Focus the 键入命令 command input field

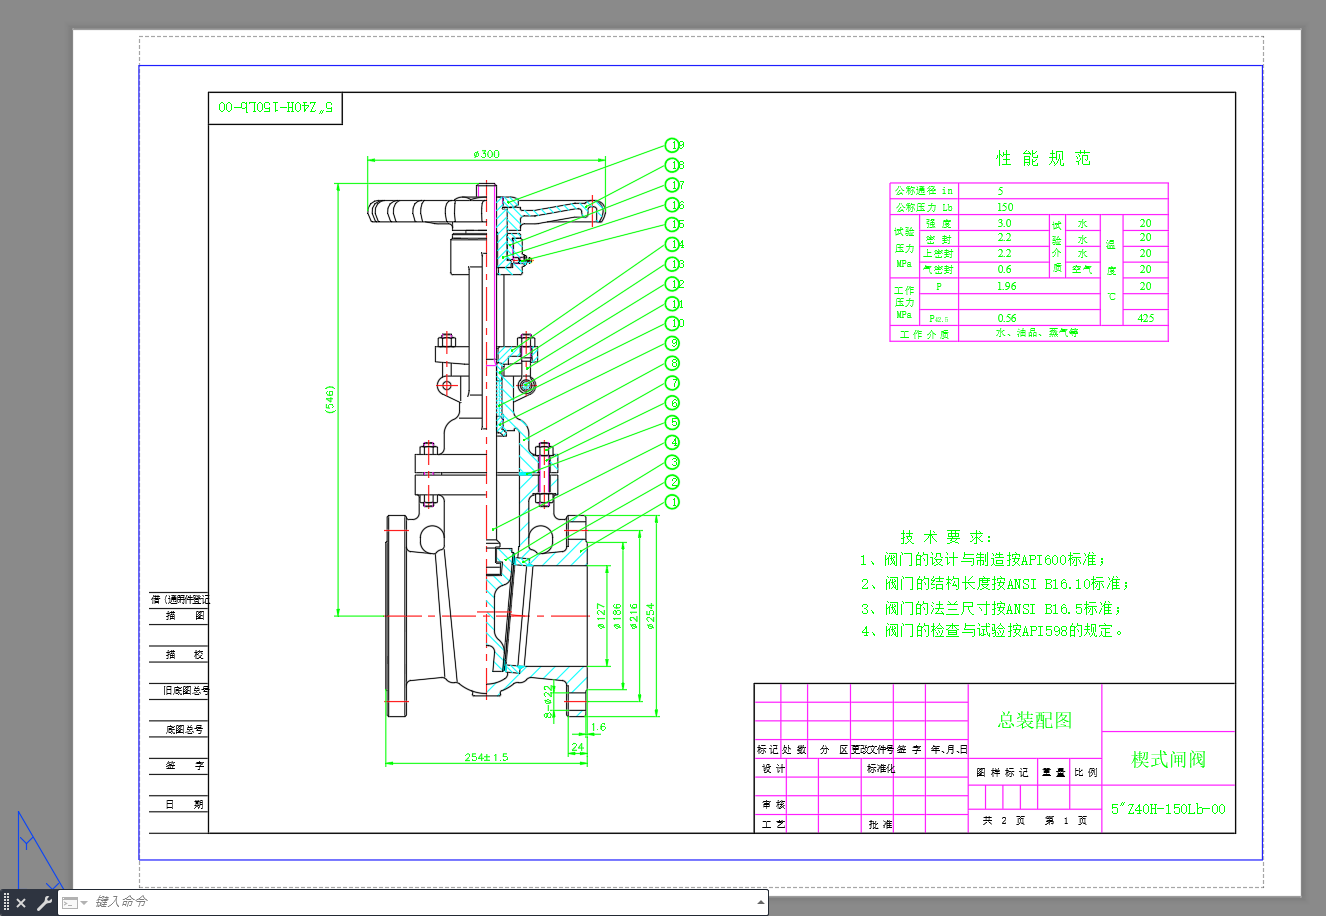coord(420,902)
